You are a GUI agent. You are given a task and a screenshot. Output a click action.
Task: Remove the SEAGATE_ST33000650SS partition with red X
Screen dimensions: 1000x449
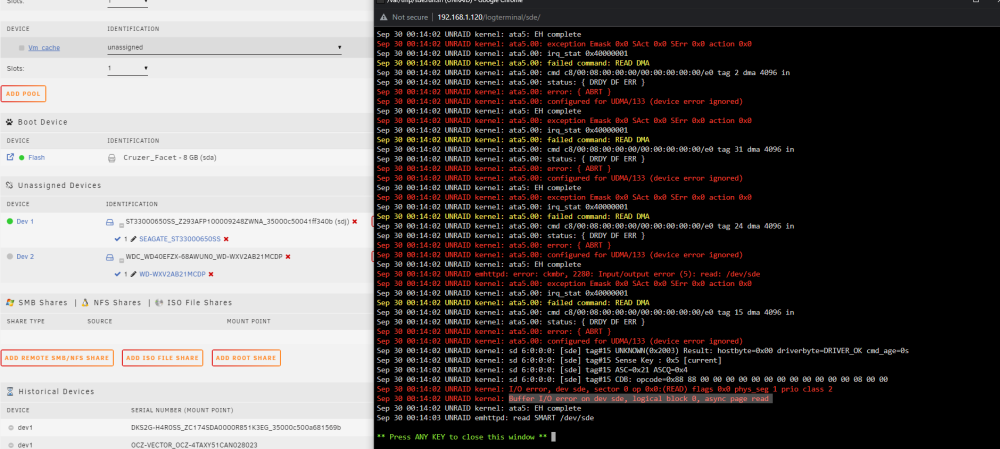(x=226, y=239)
